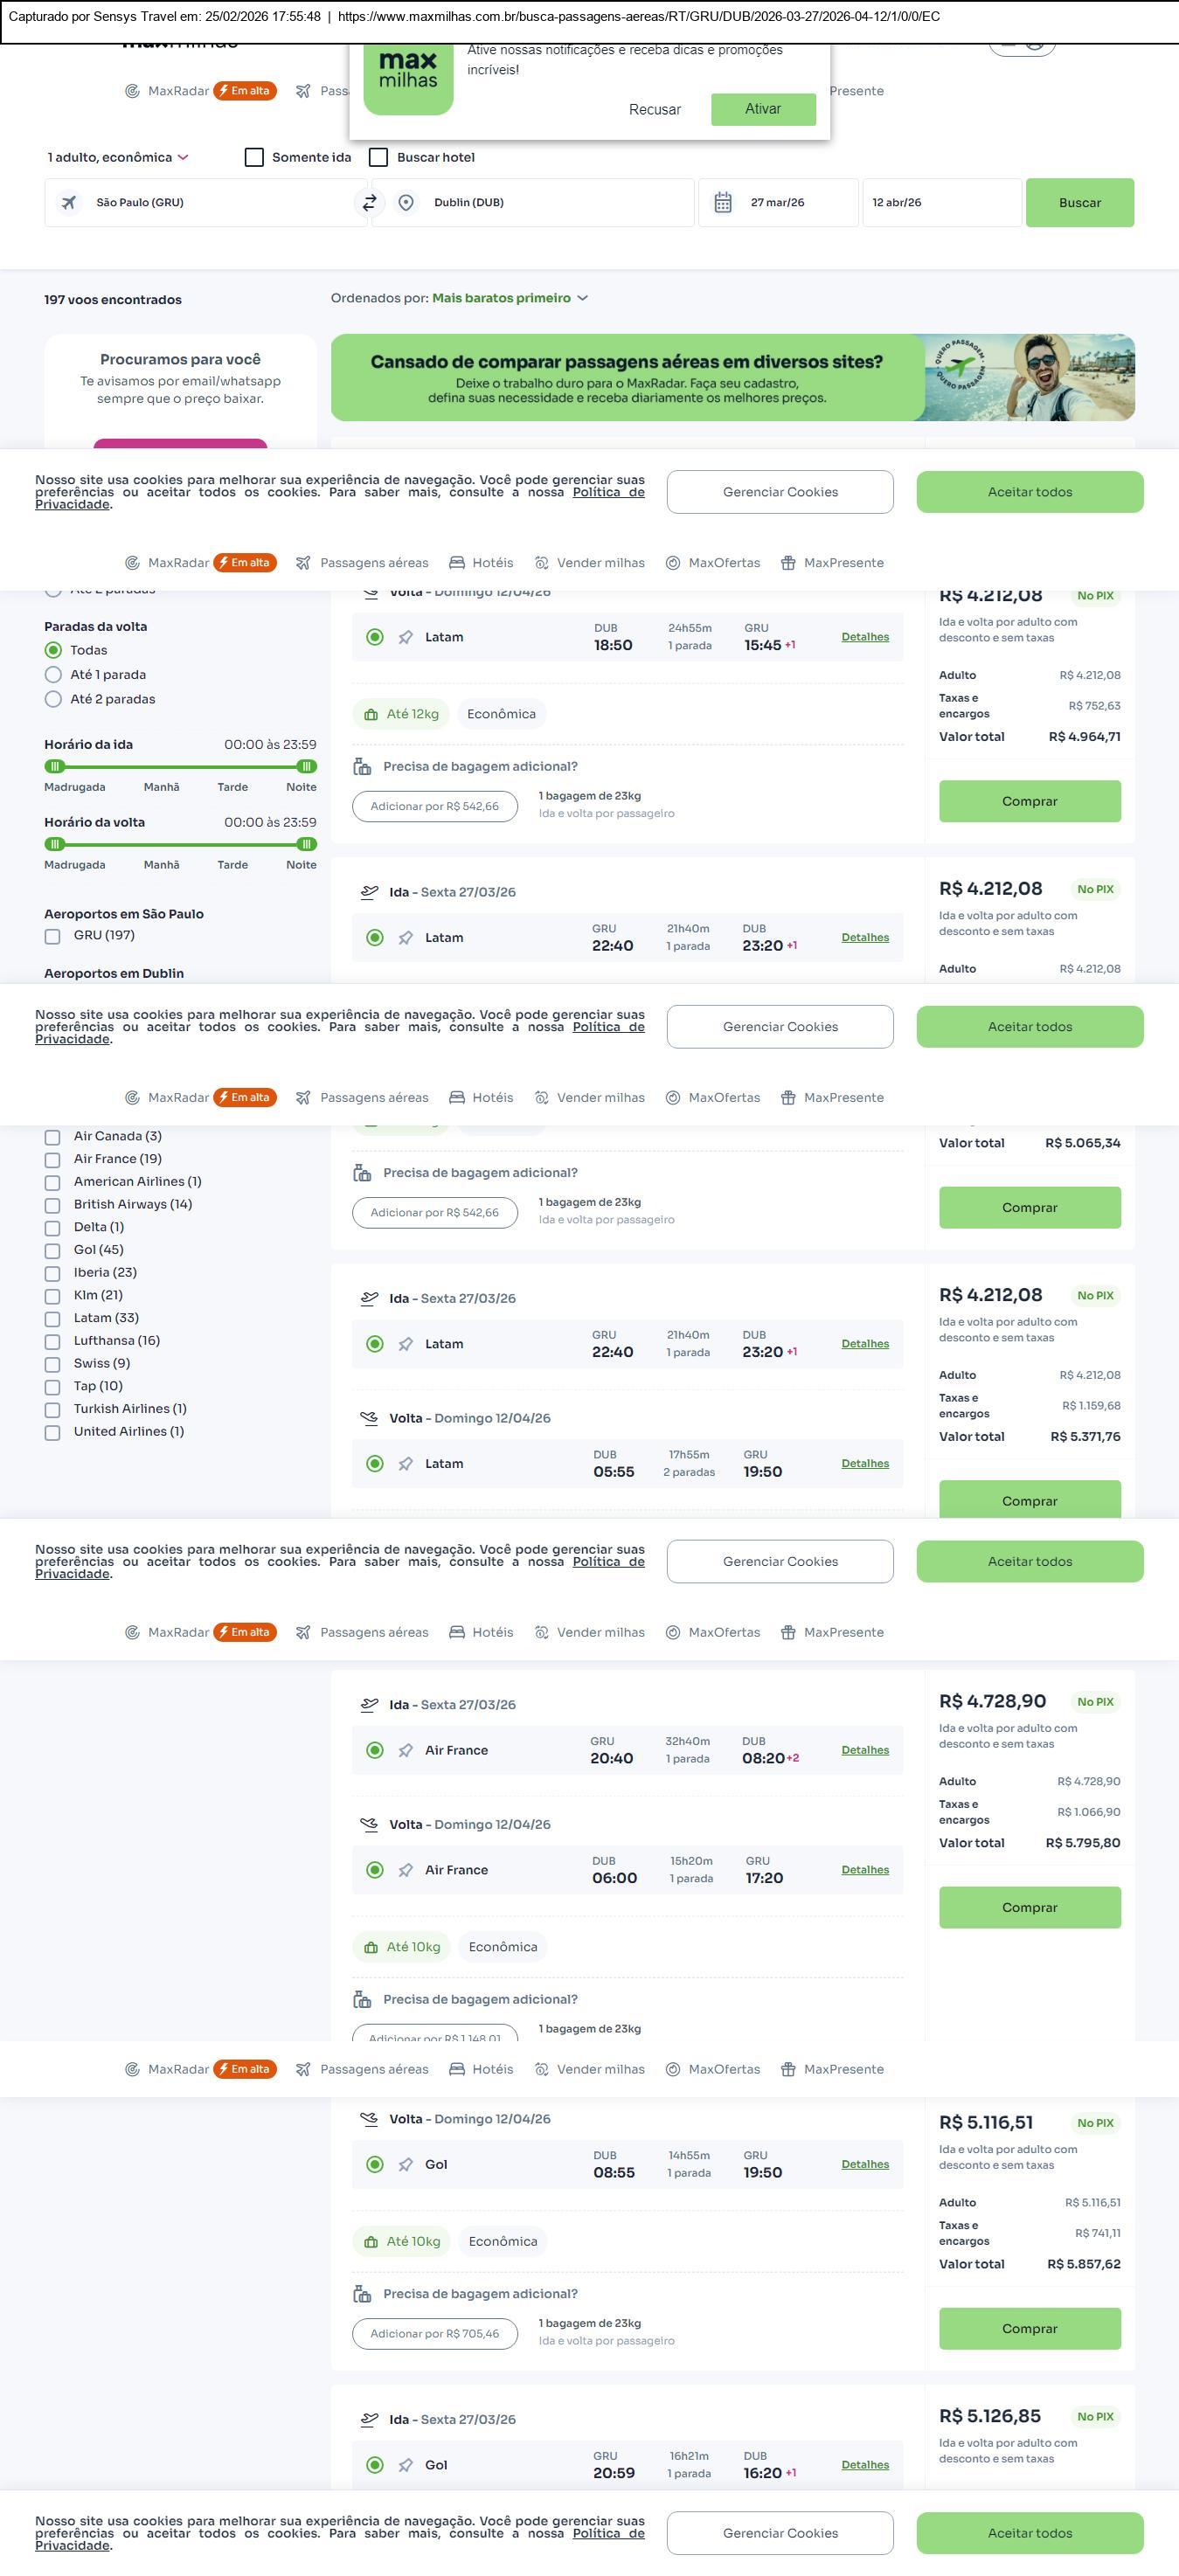Image resolution: width=1179 pixels, height=2576 pixels.
Task: Filter by British Airways (14) airline
Action: point(53,1205)
